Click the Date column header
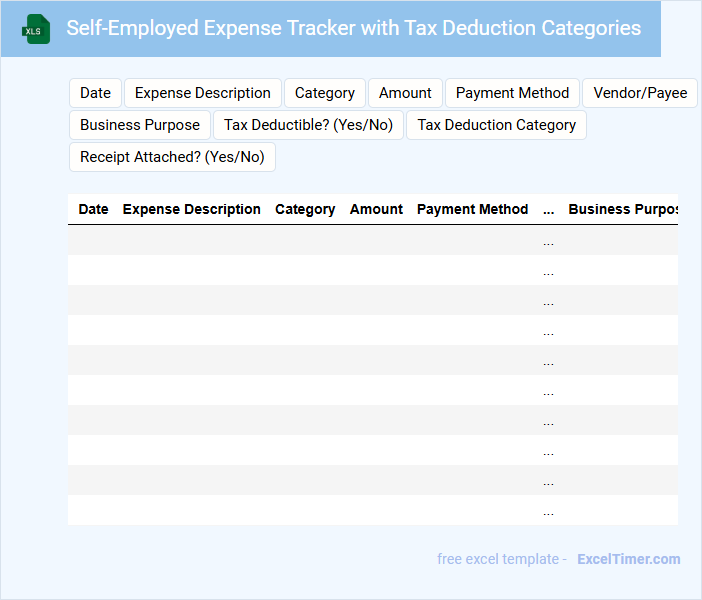702x600 pixels. point(94,209)
